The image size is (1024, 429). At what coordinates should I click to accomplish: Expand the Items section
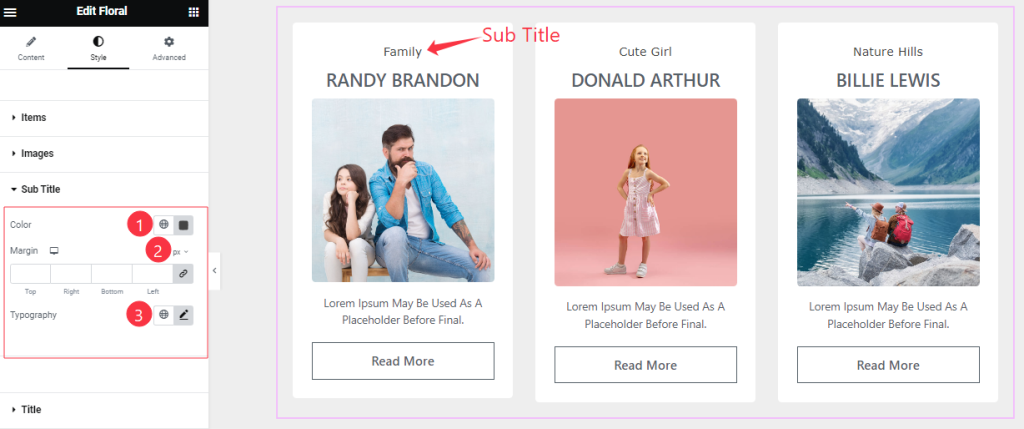104,118
